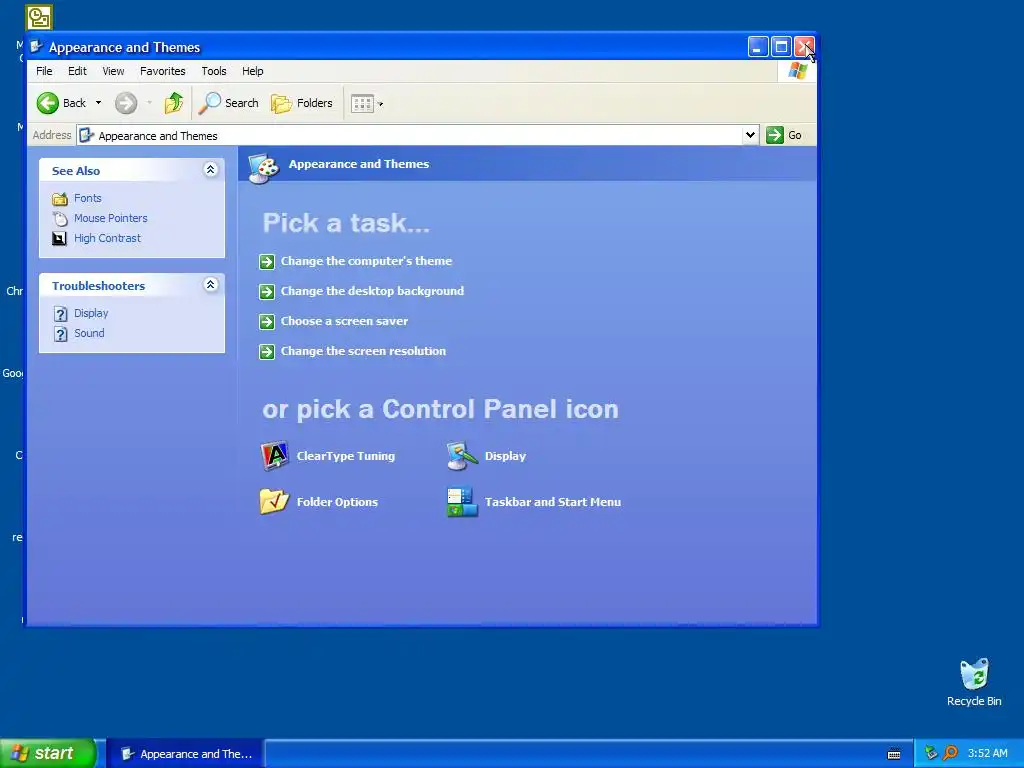Click the green Back arrow icon
The width and height of the screenshot is (1024, 768).
pos(48,103)
